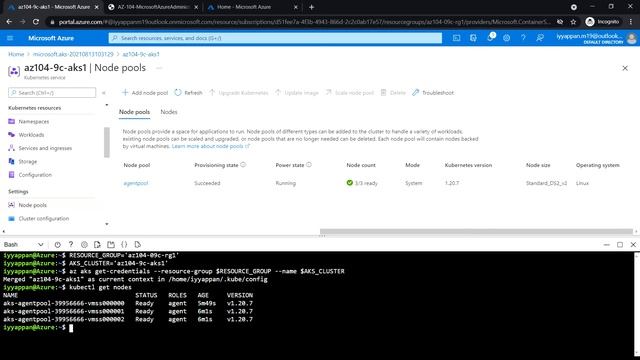Click the sidebar scroll up arrow
The height and width of the screenshot is (360, 640).
pyautogui.click(x=107, y=105)
